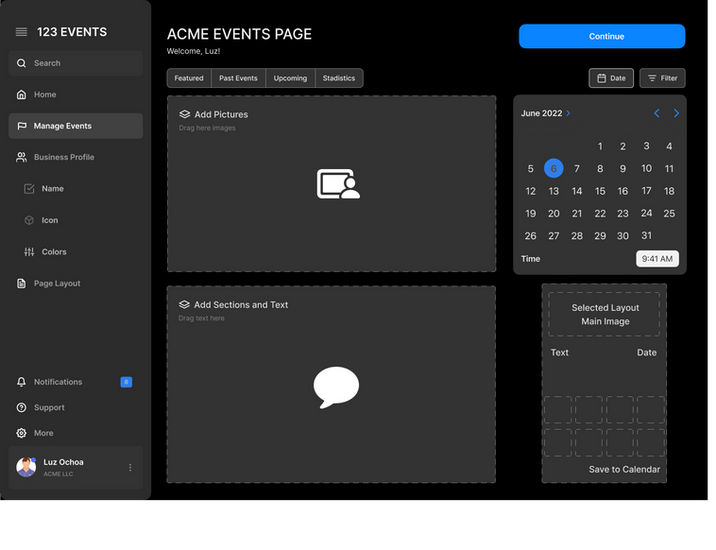This screenshot has height=550, width=716.
Task: Open the Filter button
Action: 662,78
